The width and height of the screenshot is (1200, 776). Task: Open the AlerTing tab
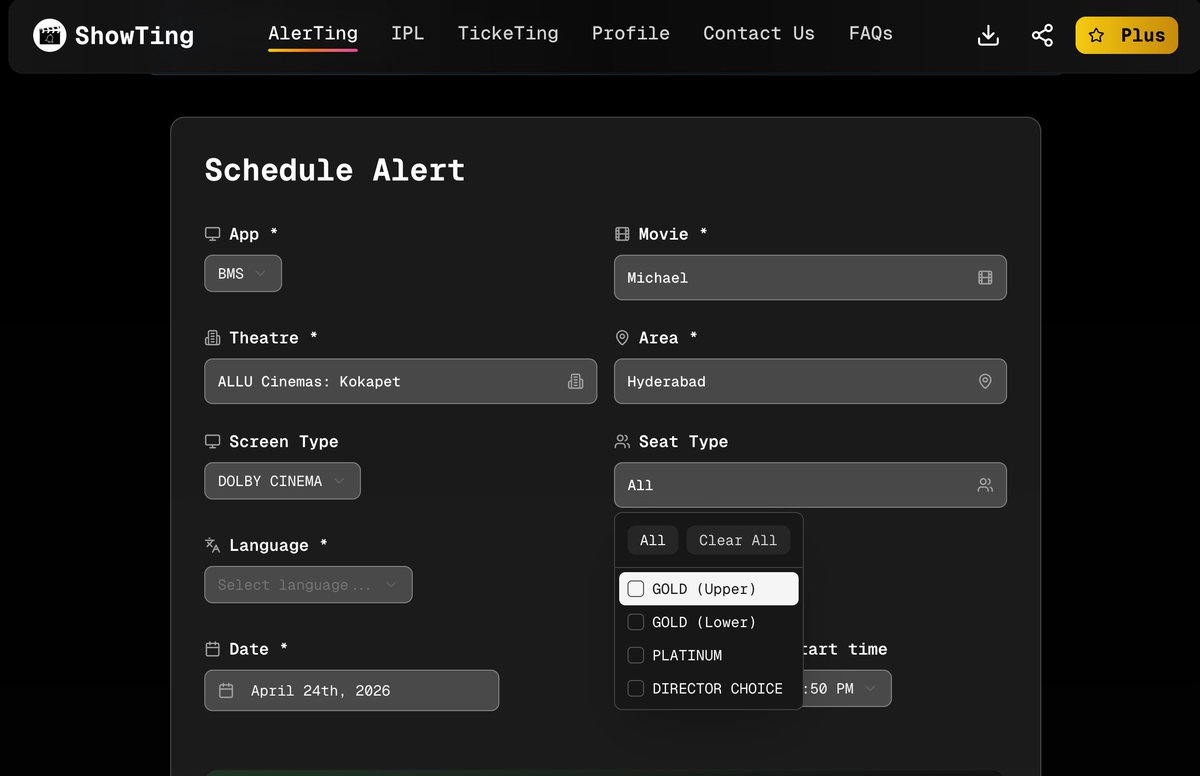tap(312, 34)
